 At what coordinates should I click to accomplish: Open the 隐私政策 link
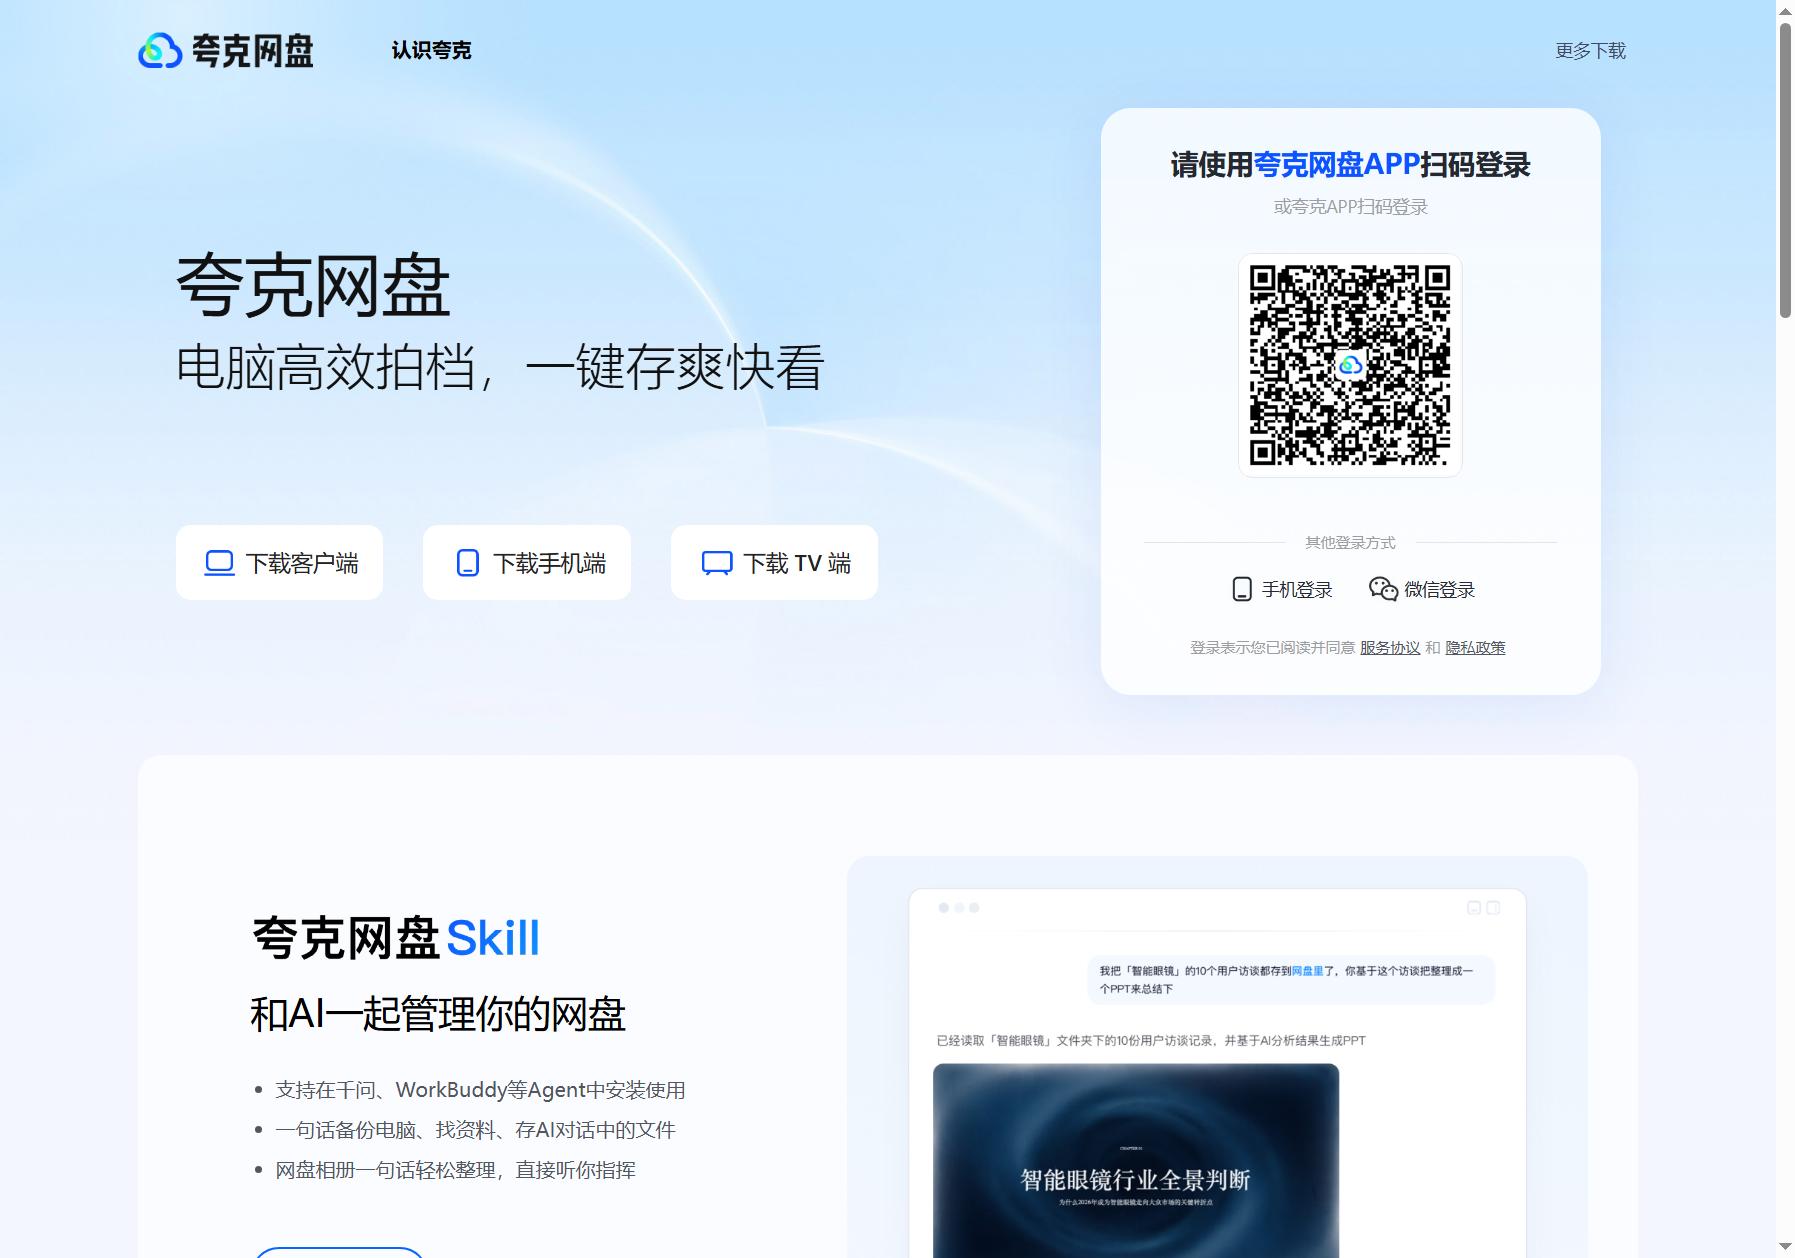(x=1475, y=648)
